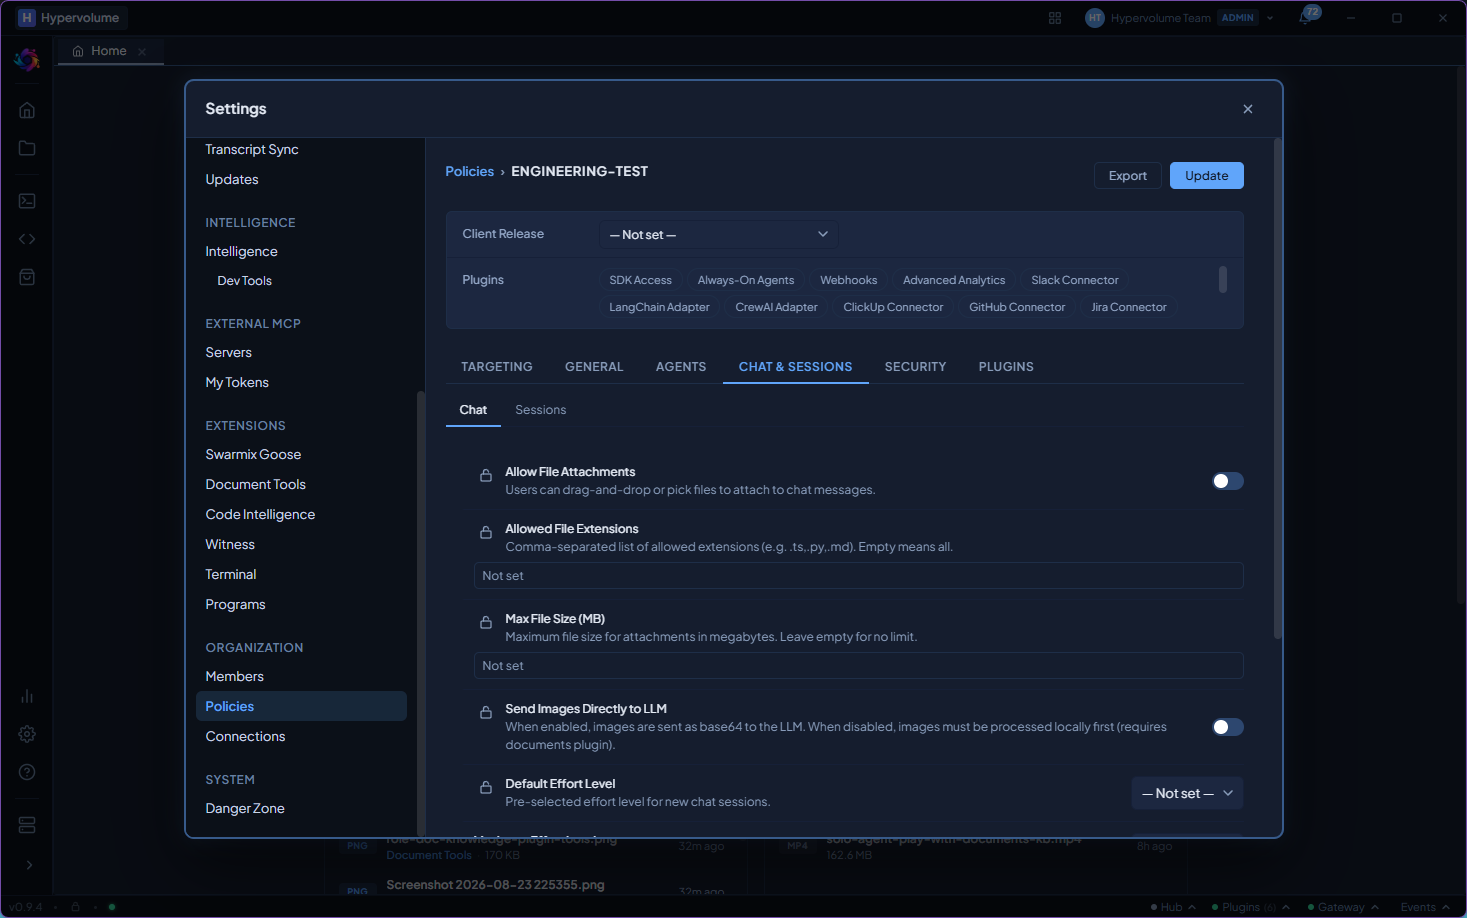
Task: Open Swarmix Goose extension settings
Action: 253,454
